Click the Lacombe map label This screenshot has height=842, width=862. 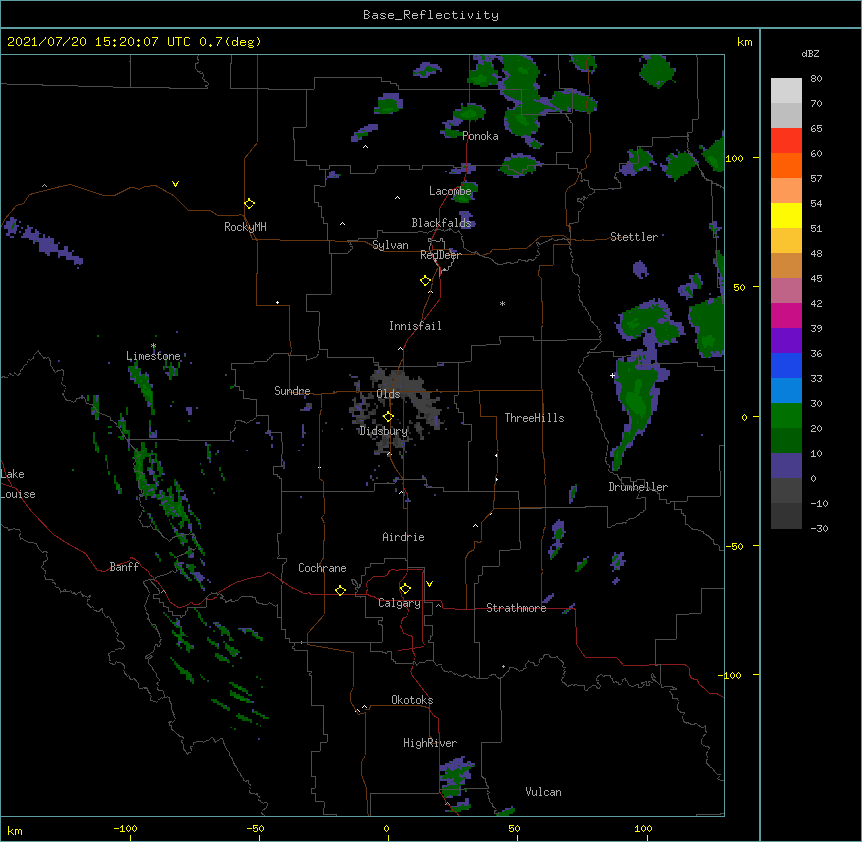(x=450, y=191)
